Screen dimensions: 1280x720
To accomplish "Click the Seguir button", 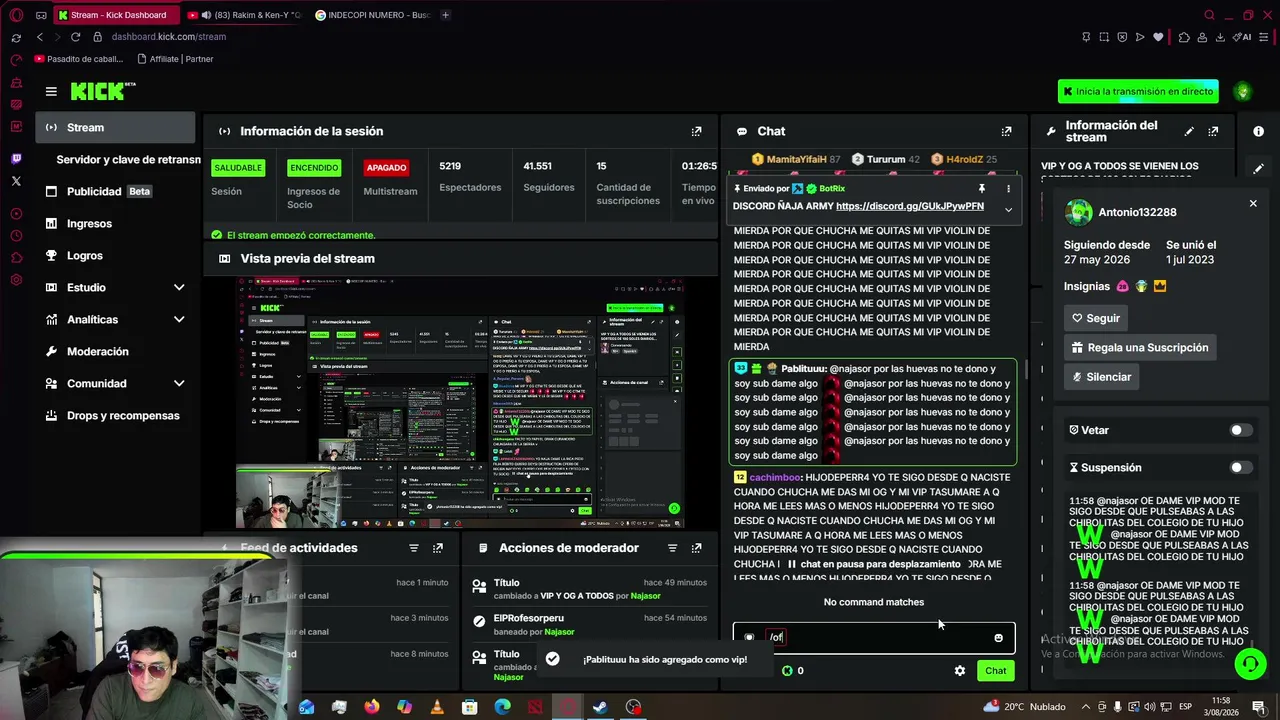I will tap(1096, 318).
